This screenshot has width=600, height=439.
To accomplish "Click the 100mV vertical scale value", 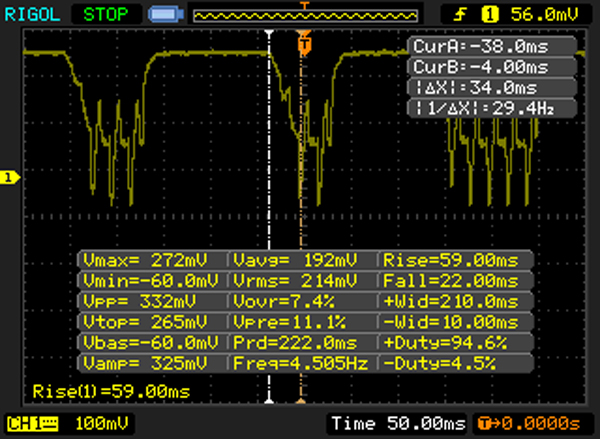I will [x=102, y=424].
